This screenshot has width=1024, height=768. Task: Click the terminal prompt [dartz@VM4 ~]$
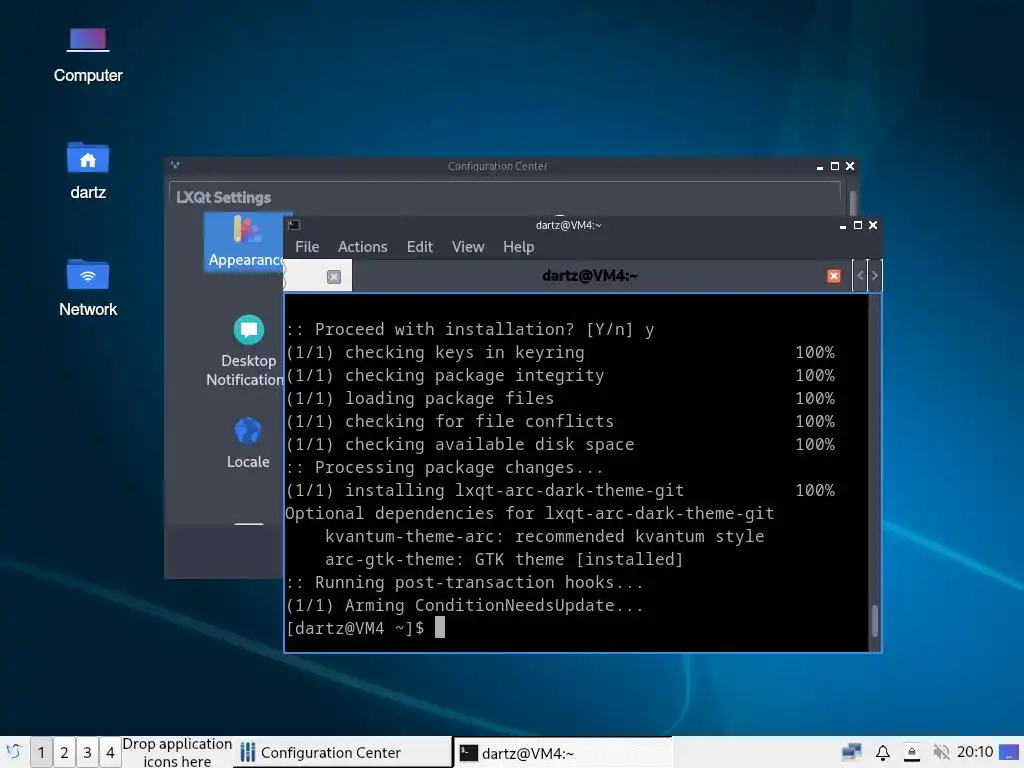355,628
